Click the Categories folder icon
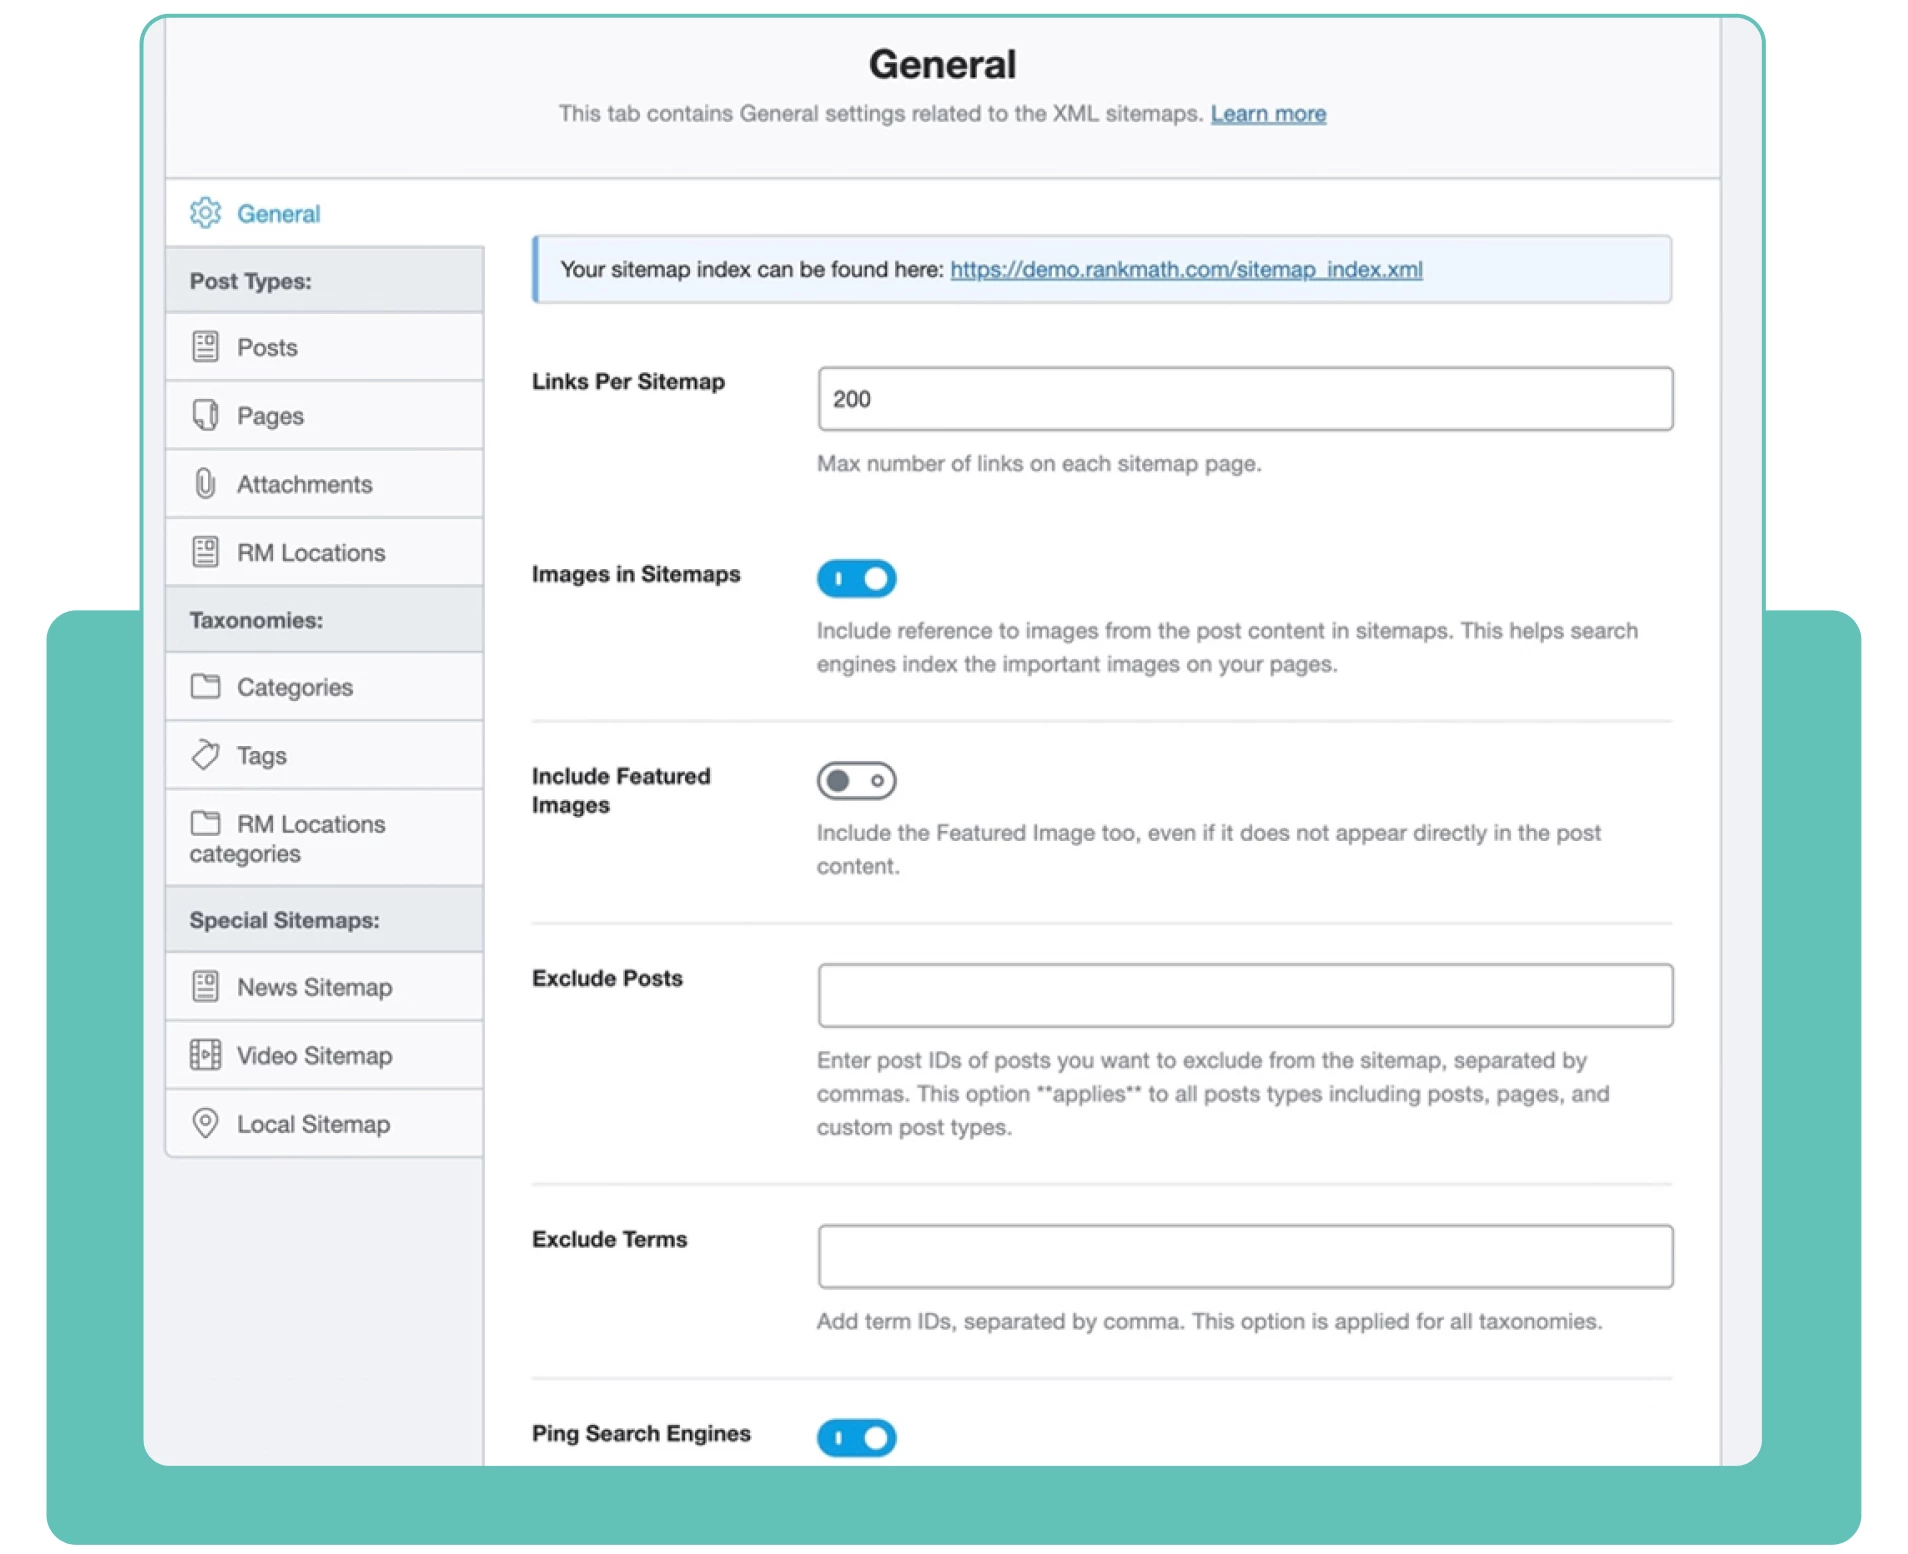Screen dimensions: 1908x1554 point(205,686)
